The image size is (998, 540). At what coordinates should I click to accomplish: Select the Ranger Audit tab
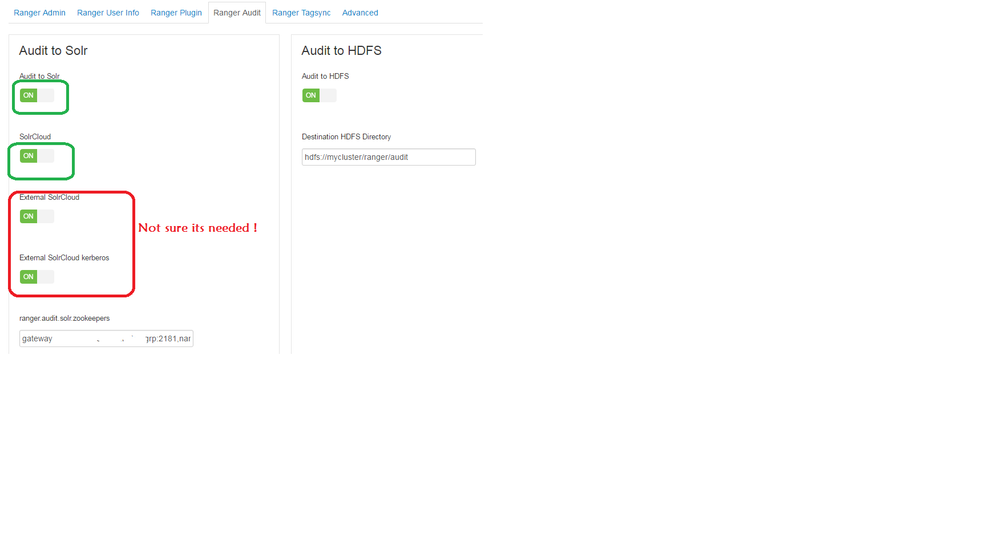point(237,13)
